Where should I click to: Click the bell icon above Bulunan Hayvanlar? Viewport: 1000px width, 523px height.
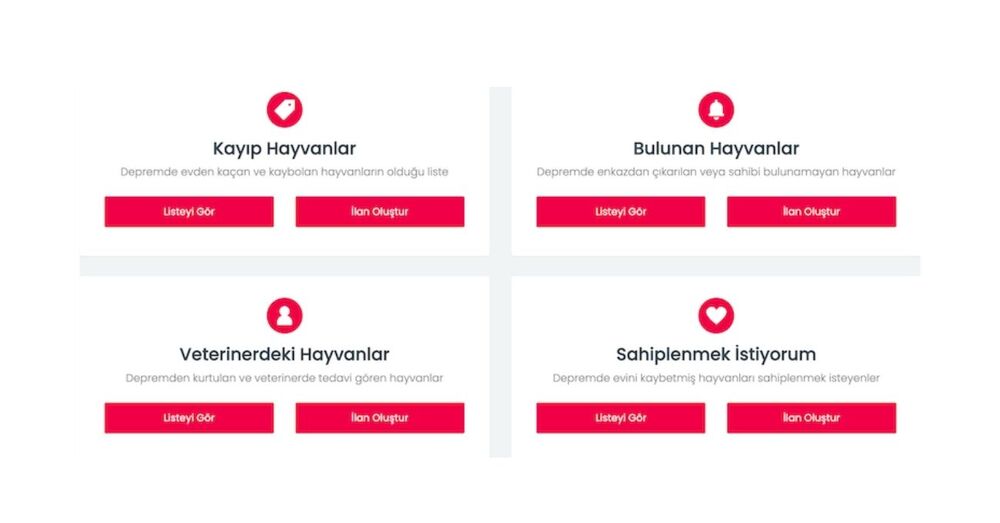[716, 110]
